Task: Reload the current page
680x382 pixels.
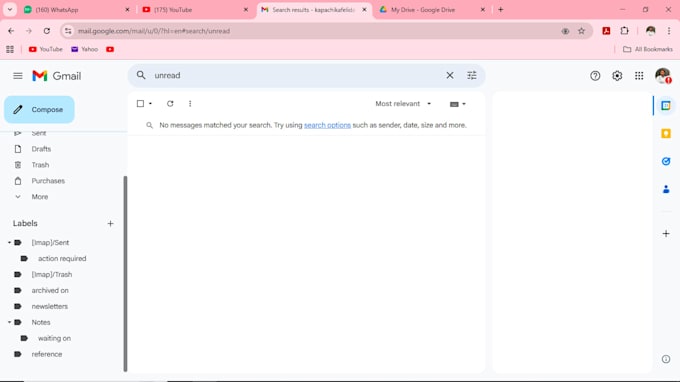Action: [x=47, y=31]
